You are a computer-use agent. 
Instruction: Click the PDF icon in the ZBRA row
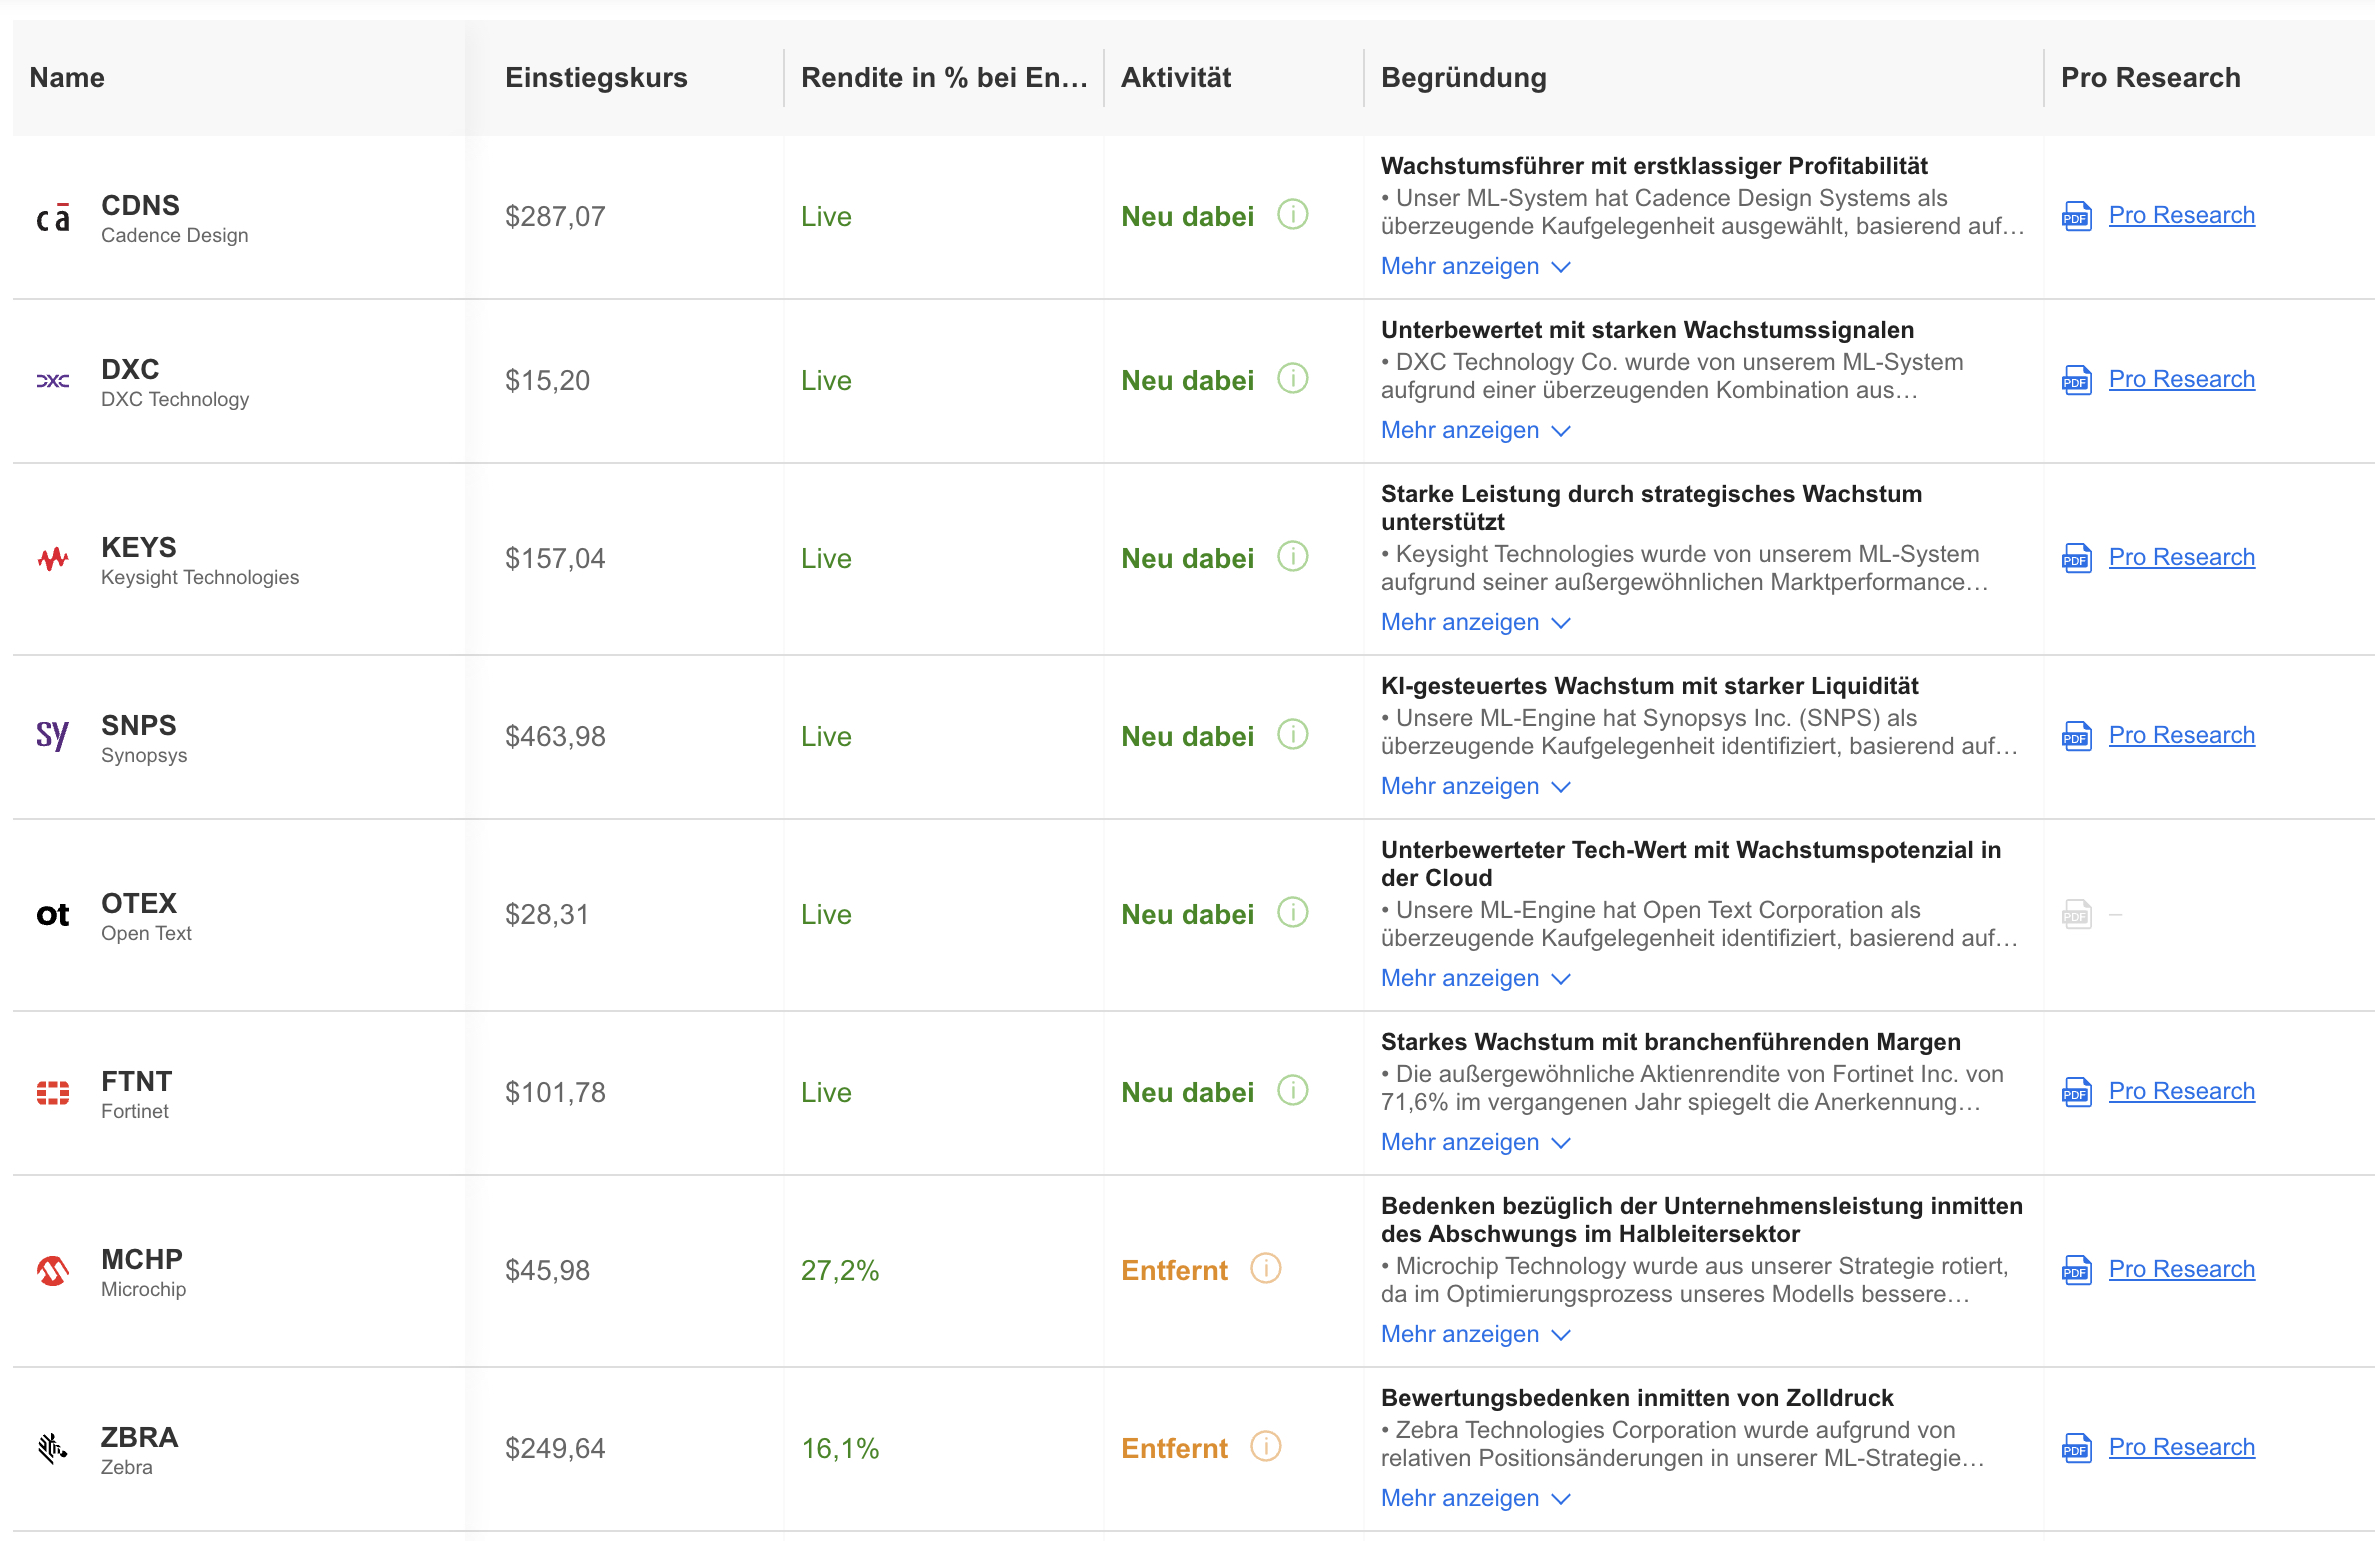click(2076, 1448)
